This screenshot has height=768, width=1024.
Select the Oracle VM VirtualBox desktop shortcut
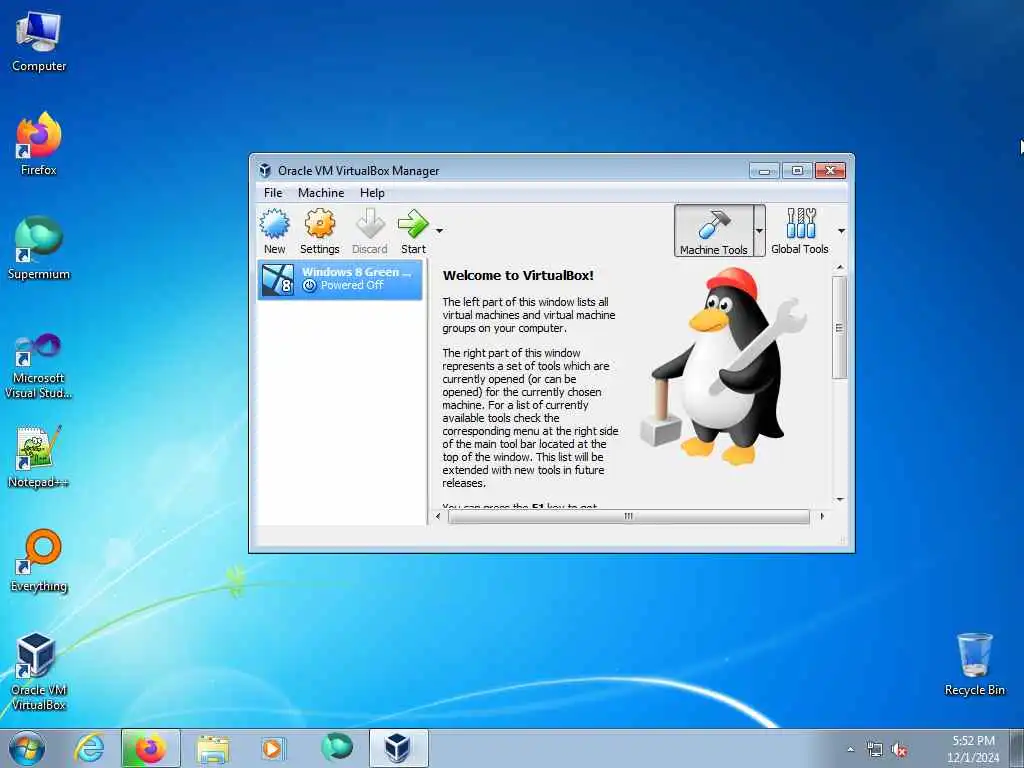point(39,672)
